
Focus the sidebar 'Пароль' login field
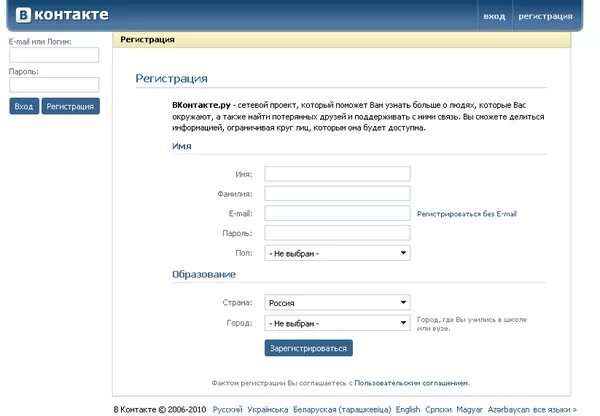point(54,85)
